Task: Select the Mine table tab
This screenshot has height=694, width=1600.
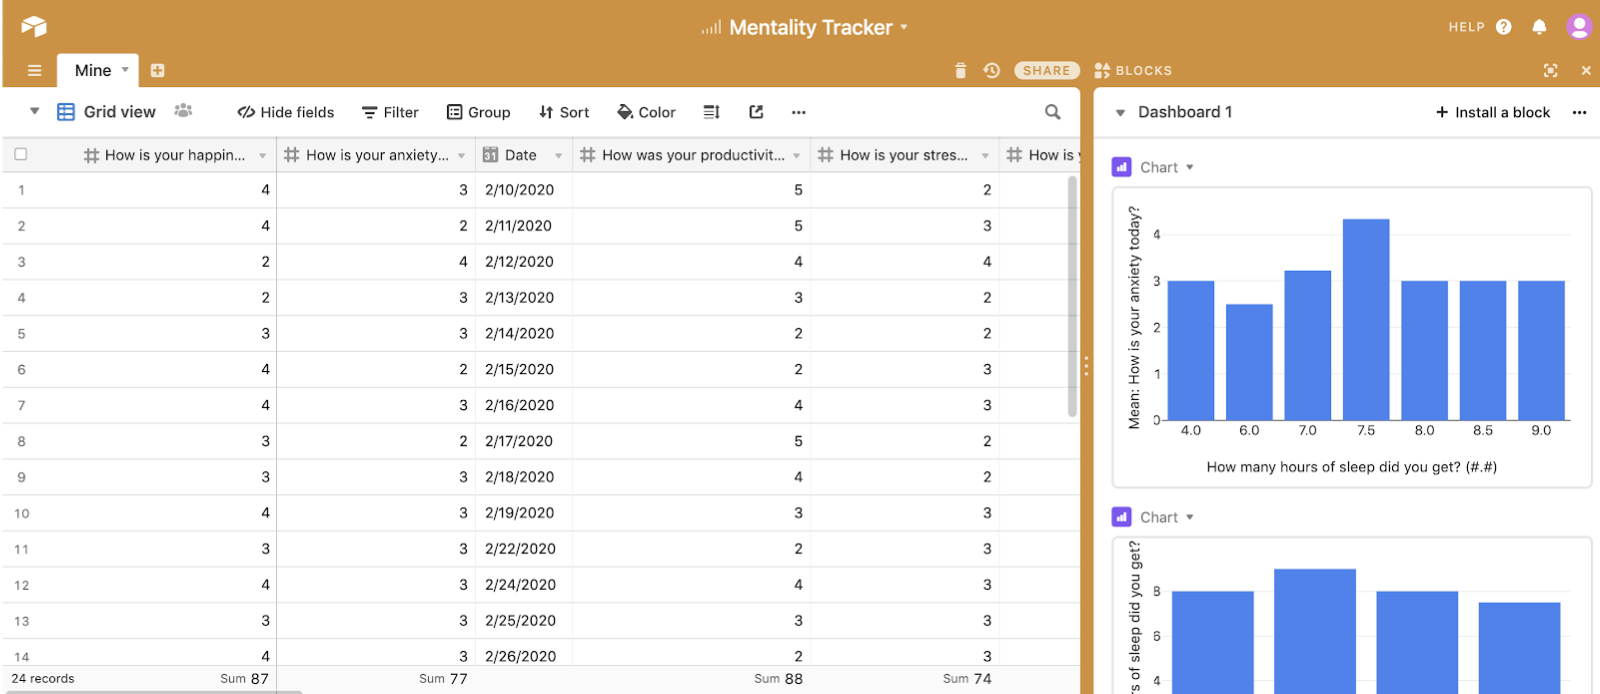Action: [93, 71]
